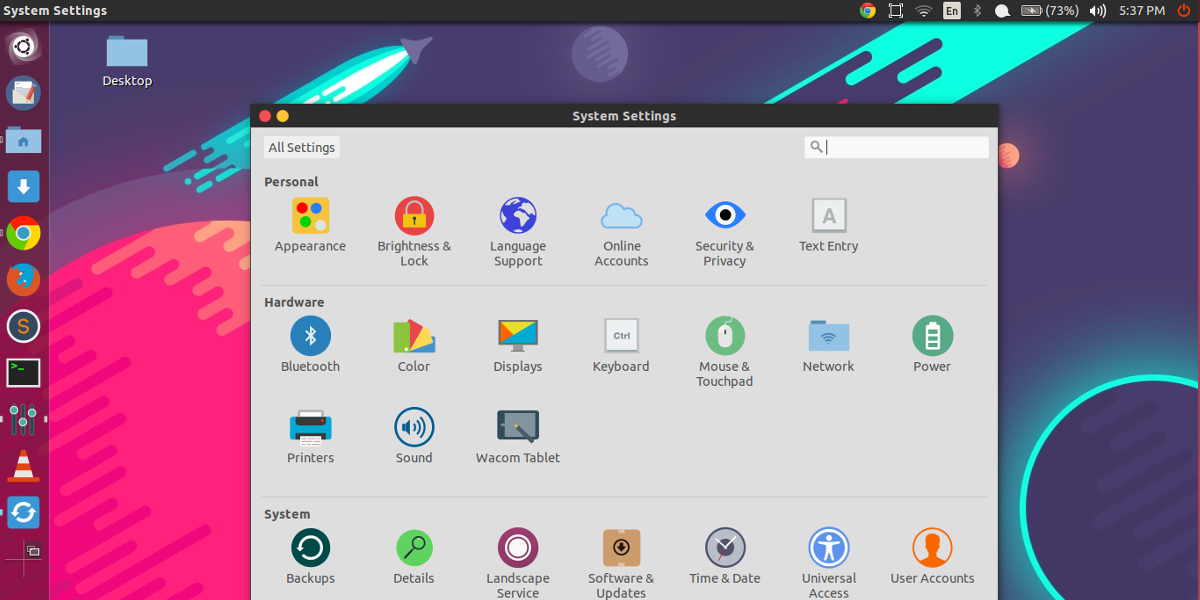Open Bluetooth indicator in top panel
This screenshot has height=600, width=1200.
[977, 11]
